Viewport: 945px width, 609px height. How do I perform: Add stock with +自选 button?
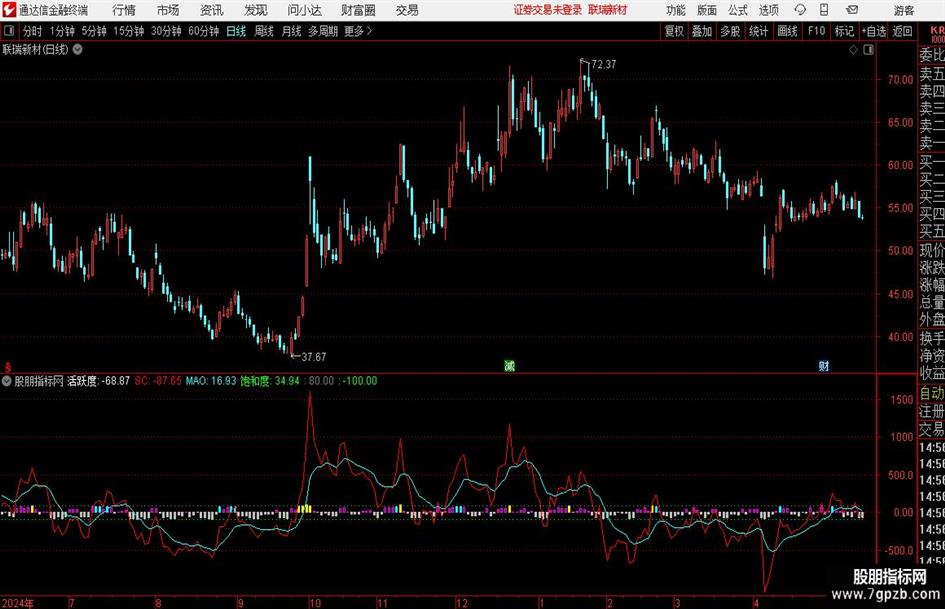coord(874,31)
